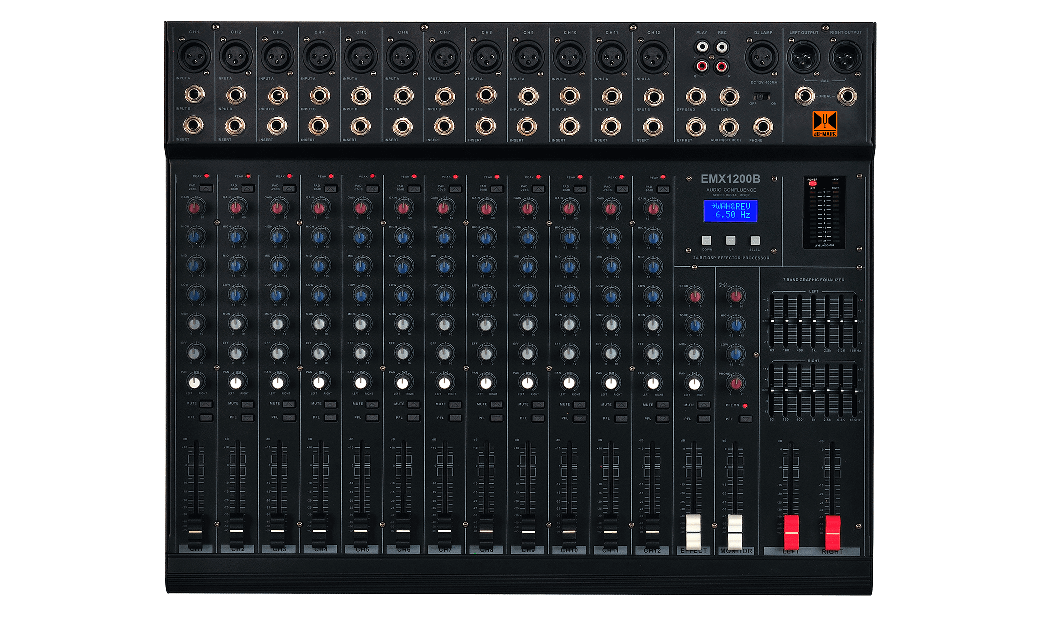Viewport: 1042px width, 625px height.
Task: Click the white pan knob on CH6
Action: (x=402, y=383)
